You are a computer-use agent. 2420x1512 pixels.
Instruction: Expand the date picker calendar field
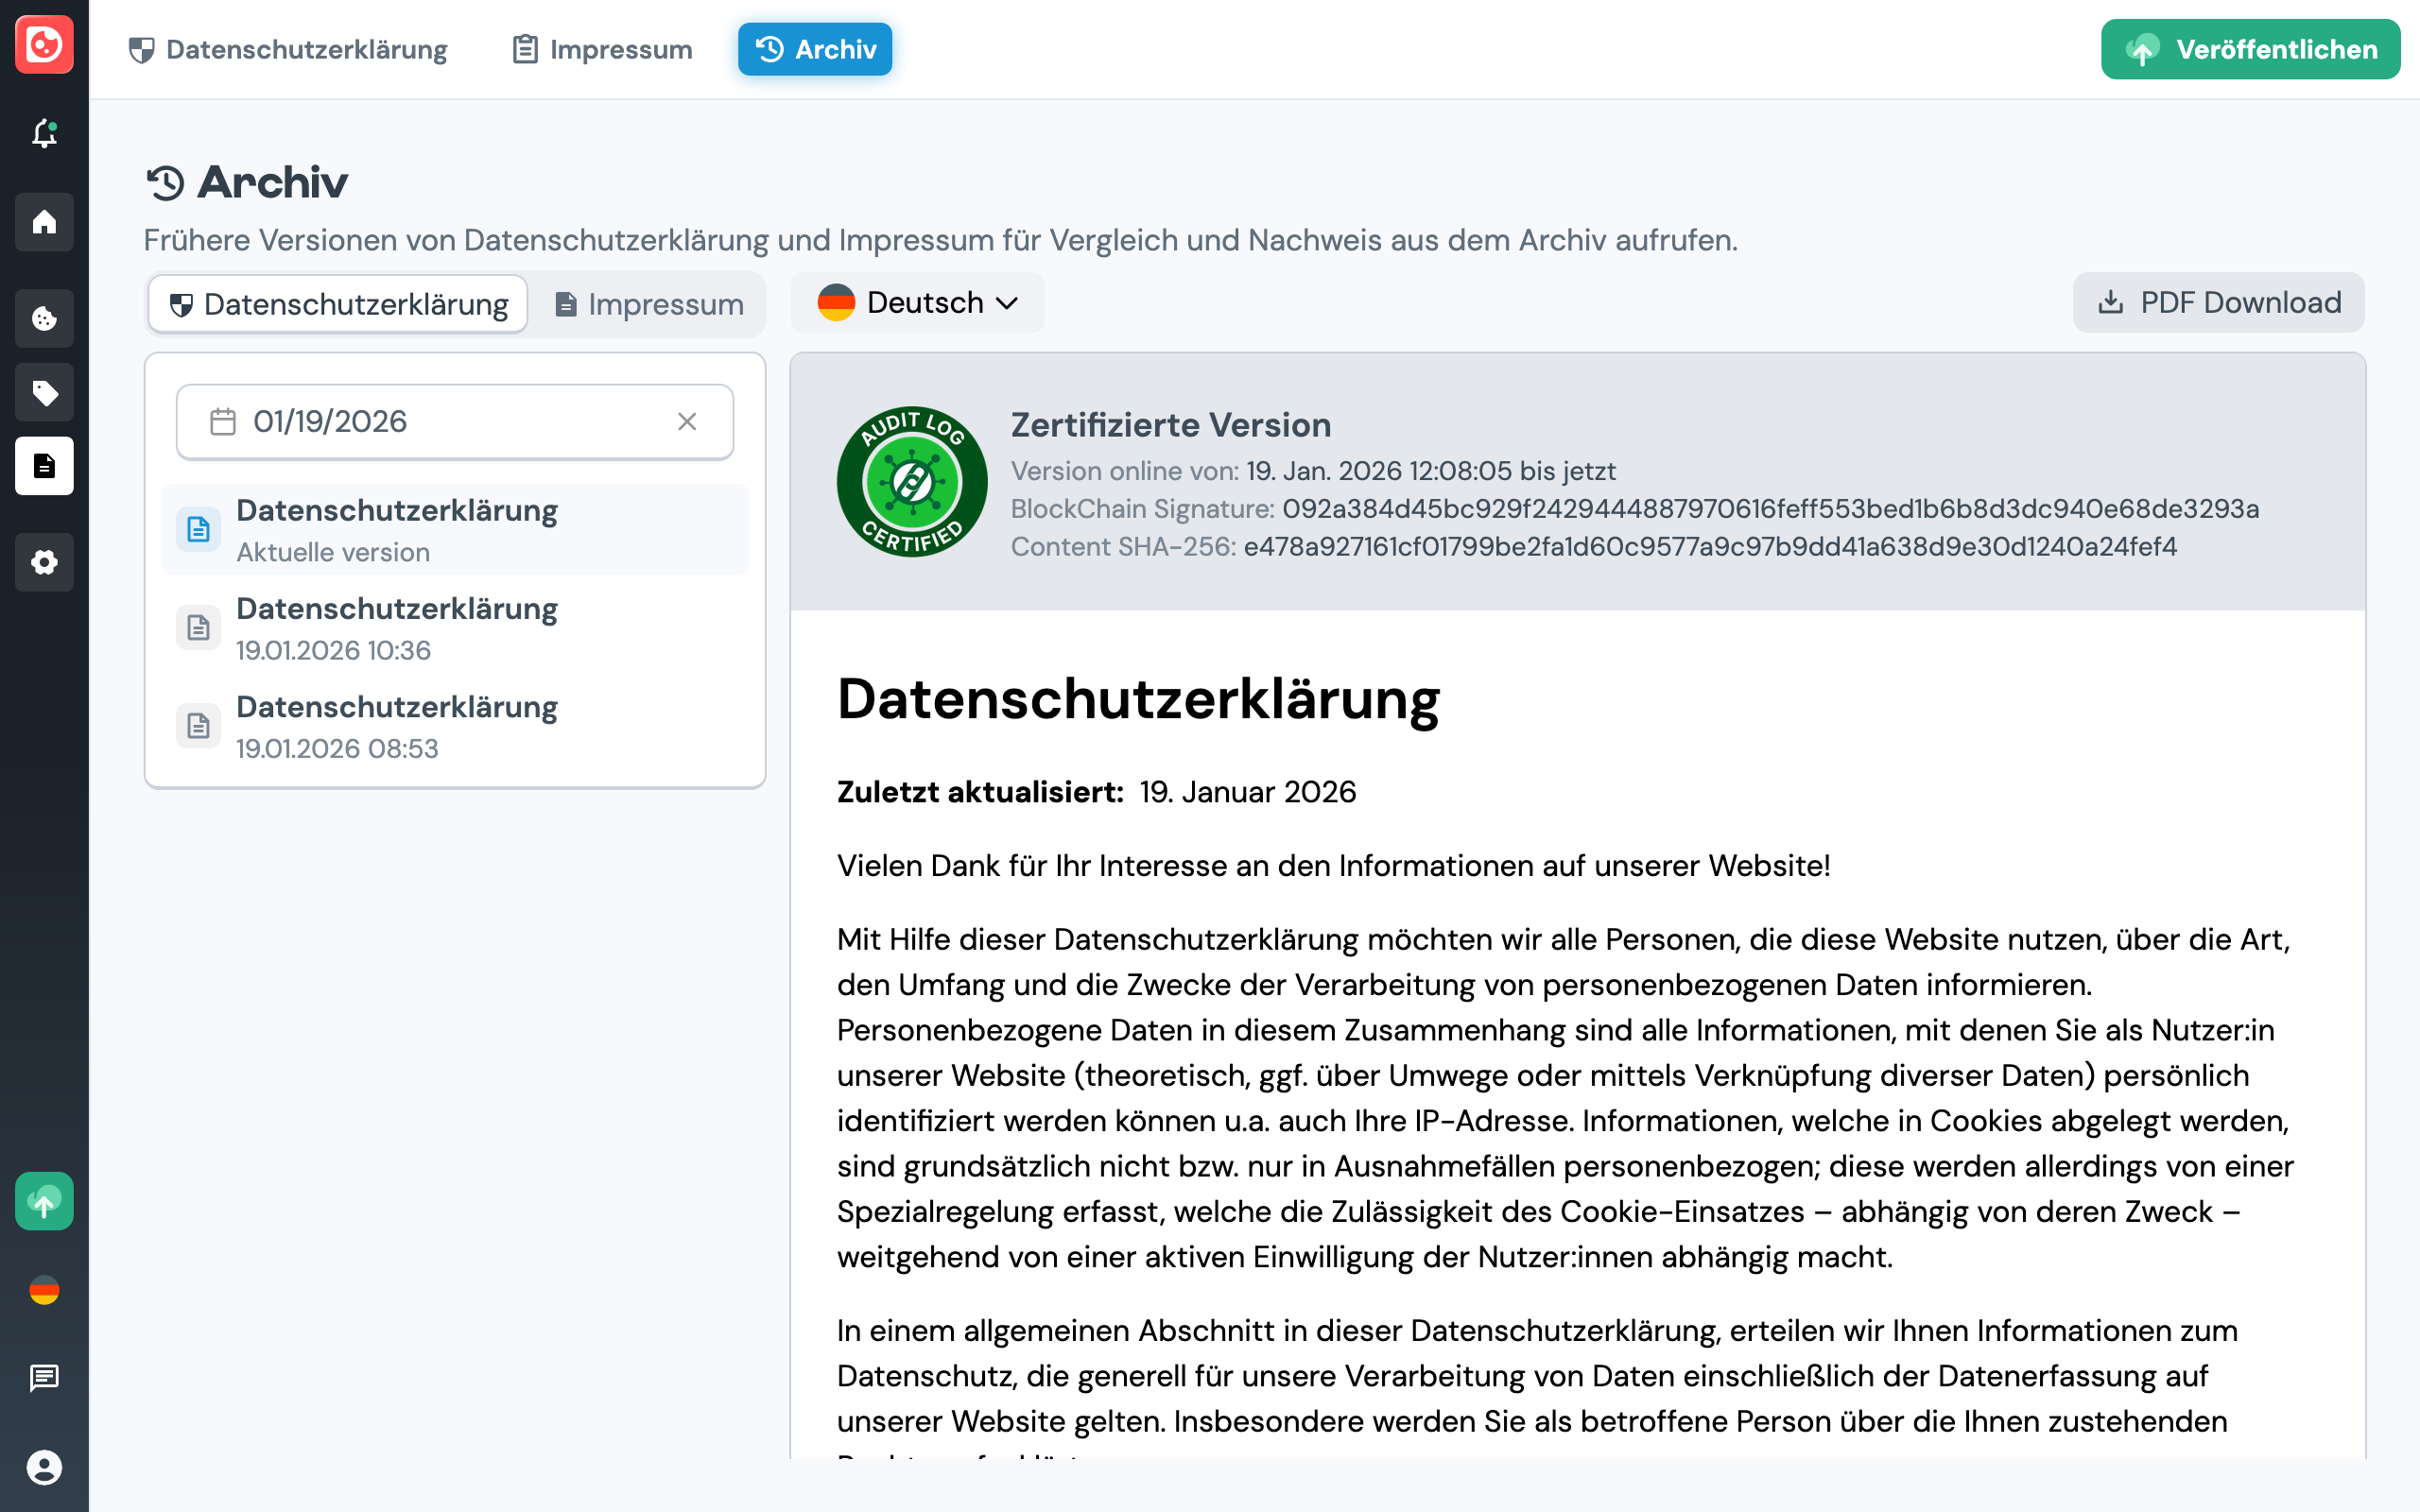pyautogui.click(x=223, y=421)
